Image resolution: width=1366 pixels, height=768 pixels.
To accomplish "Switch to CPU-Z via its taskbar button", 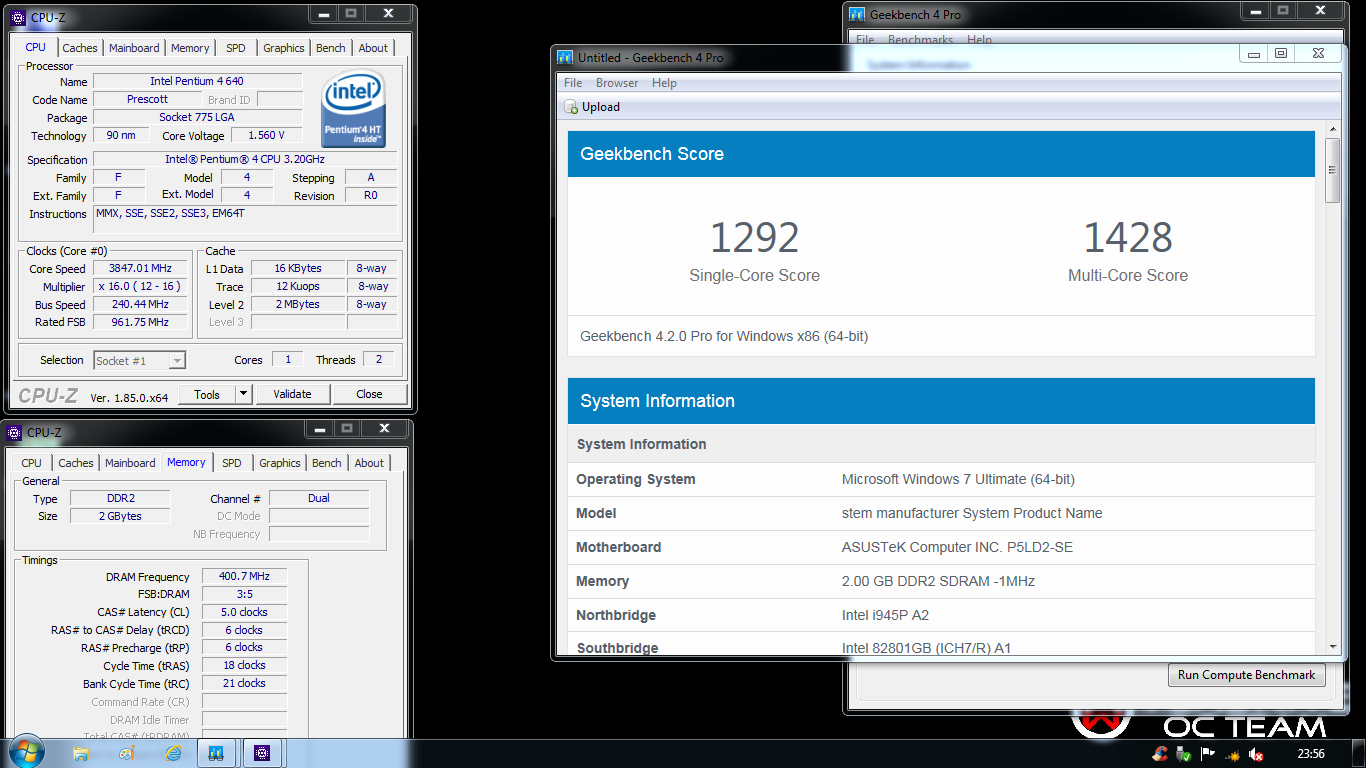I will coord(262,754).
